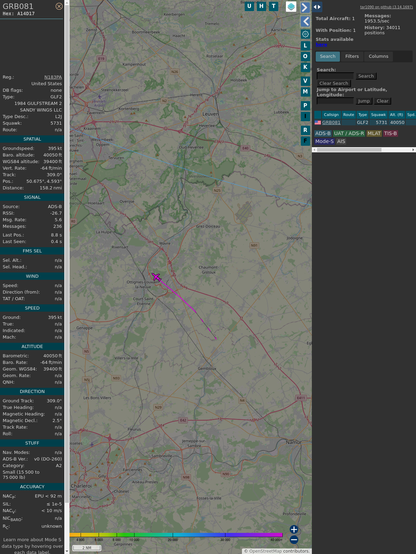The height and width of the screenshot is (554, 416).
Task: Toggle the I map button
Action: tap(305, 116)
